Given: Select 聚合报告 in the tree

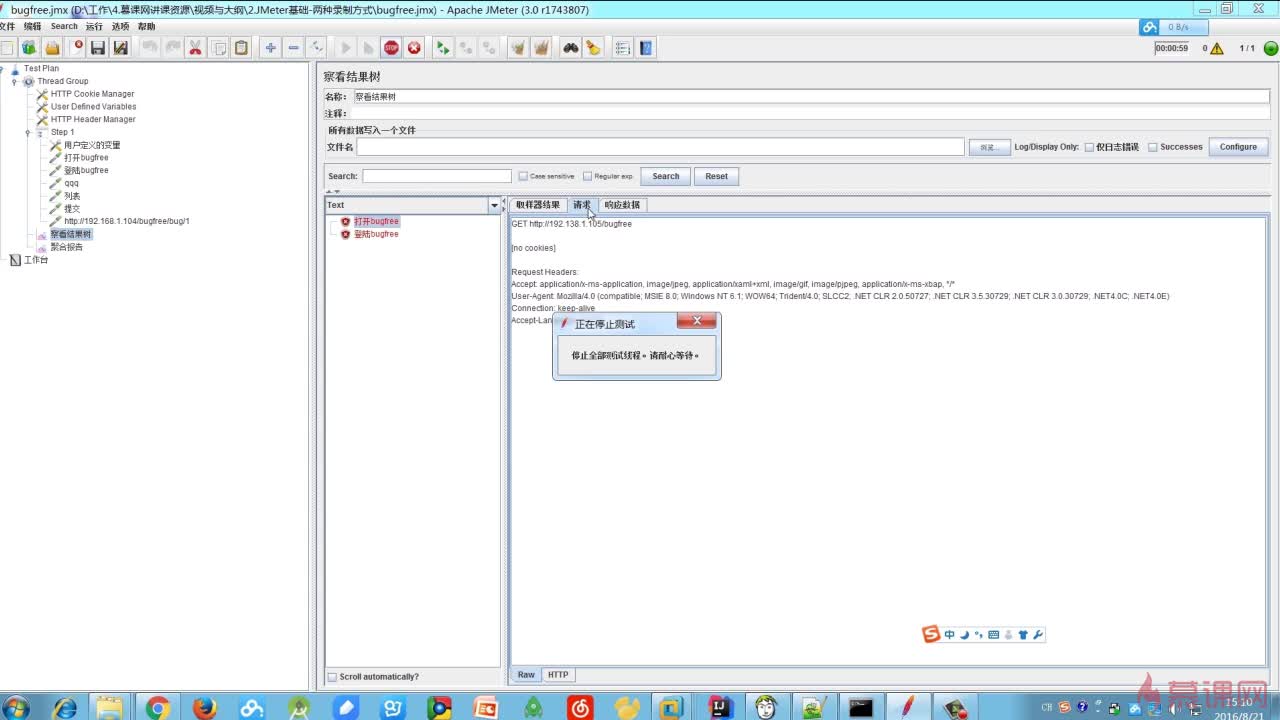Looking at the screenshot, I should click(x=67, y=247).
